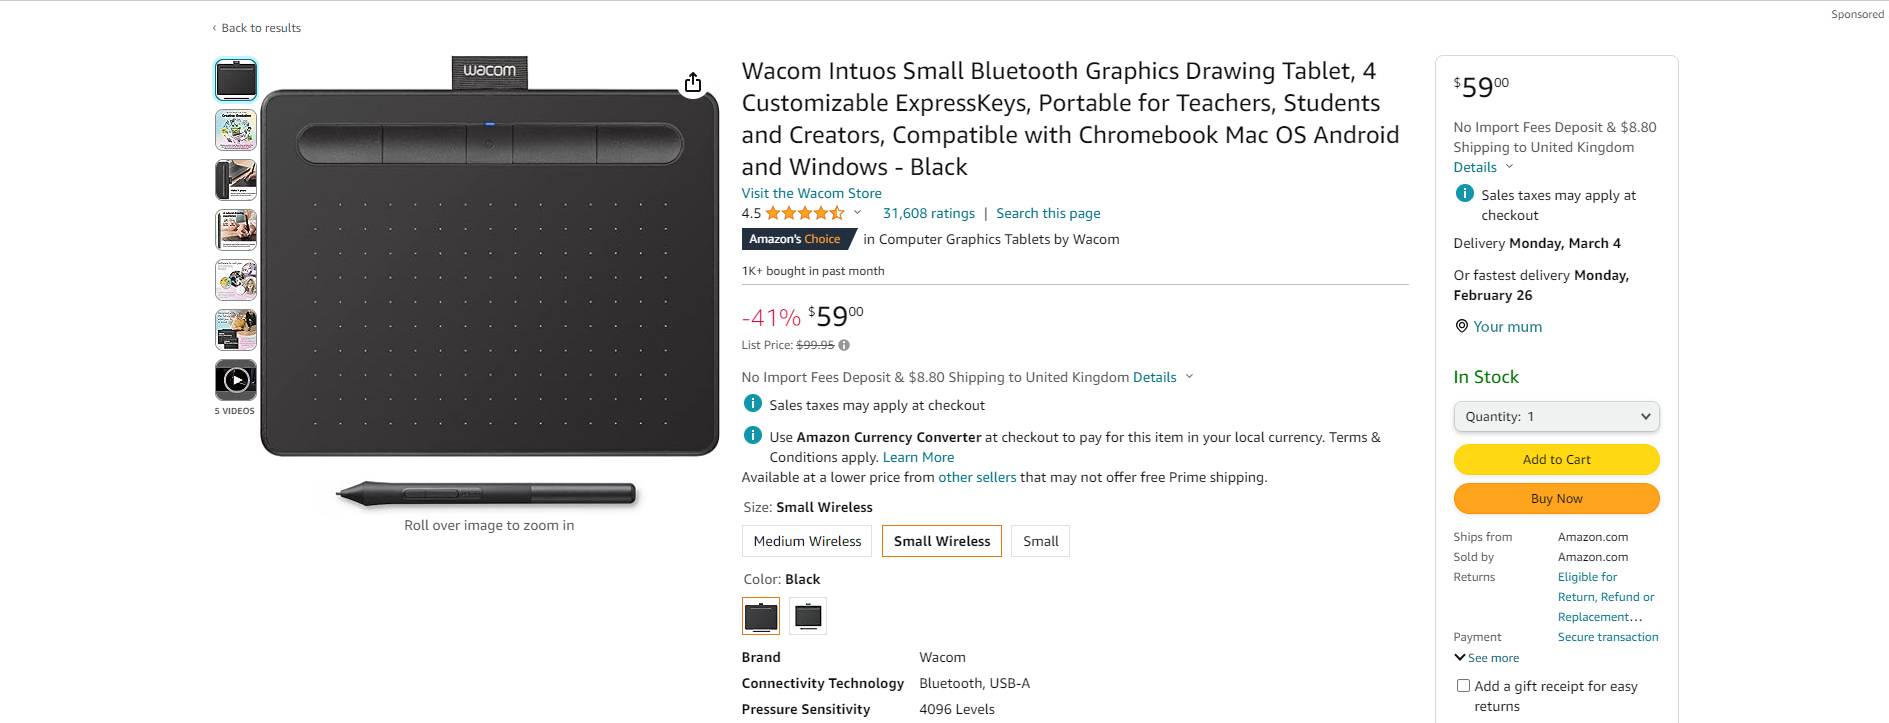The height and width of the screenshot is (723, 1889).
Task: Open Search this page link
Action: (1047, 213)
